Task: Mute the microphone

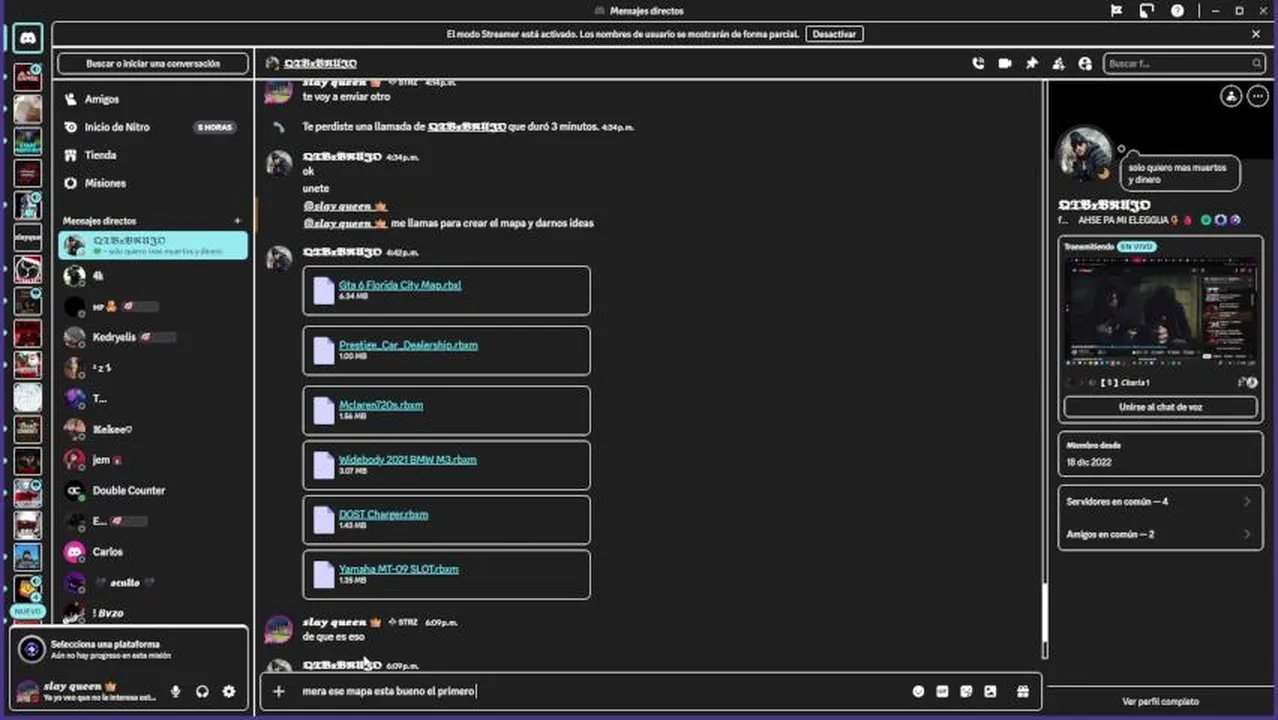Action: (176, 691)
